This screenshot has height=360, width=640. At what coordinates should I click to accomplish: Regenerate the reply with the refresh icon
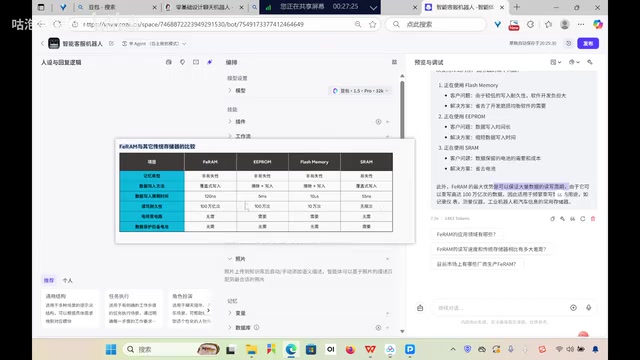(x=583, y=219)
